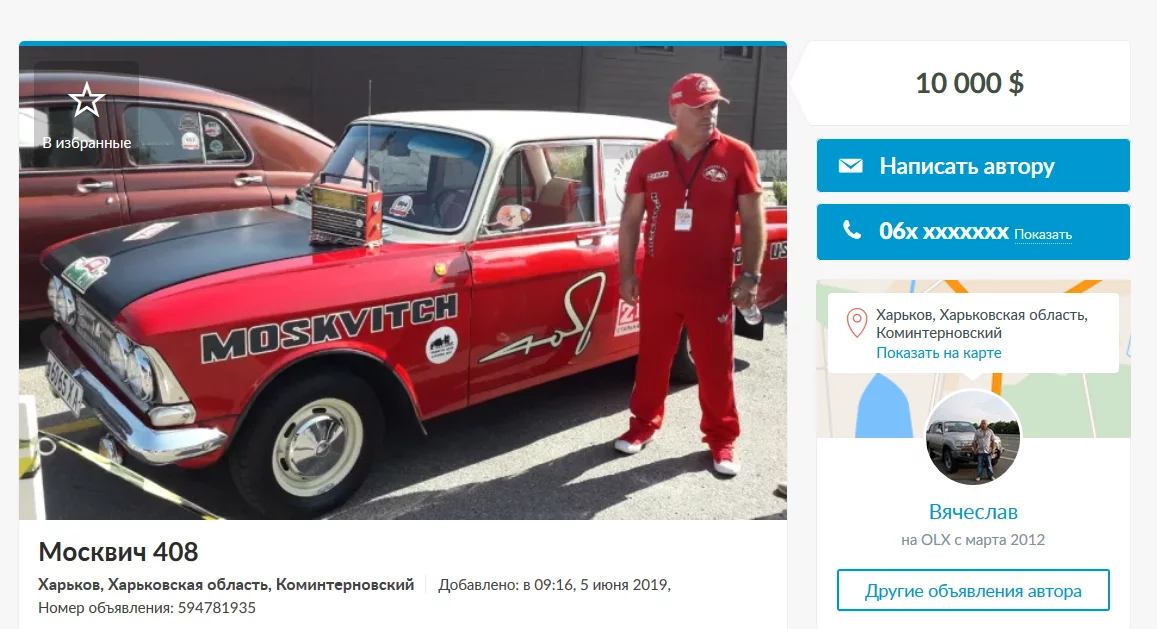Click the masked phone number 06x xxxxxxx
This screenshot has height=629, width=1157.
coord(943,231)
